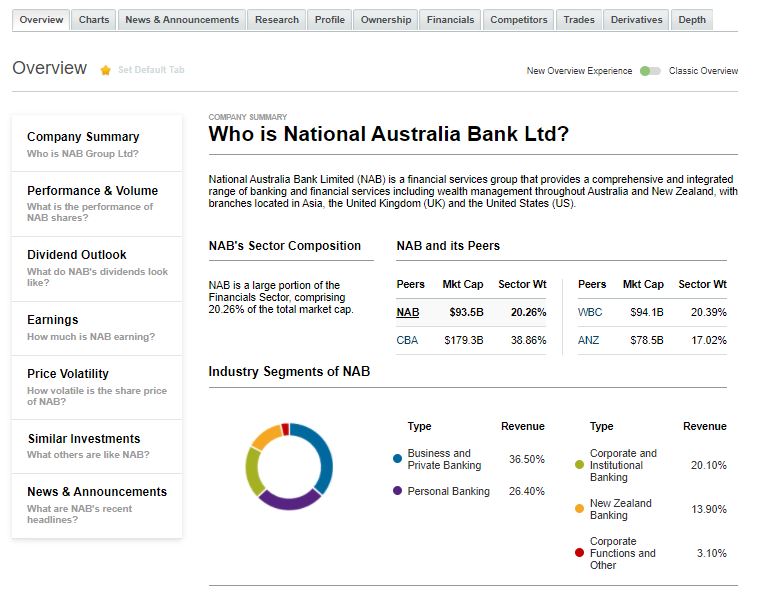Image resolution: width=762 pixels, height=596 pixels.
Task: Click the 20.10% revenue value
Action: (x=709, y=465)
